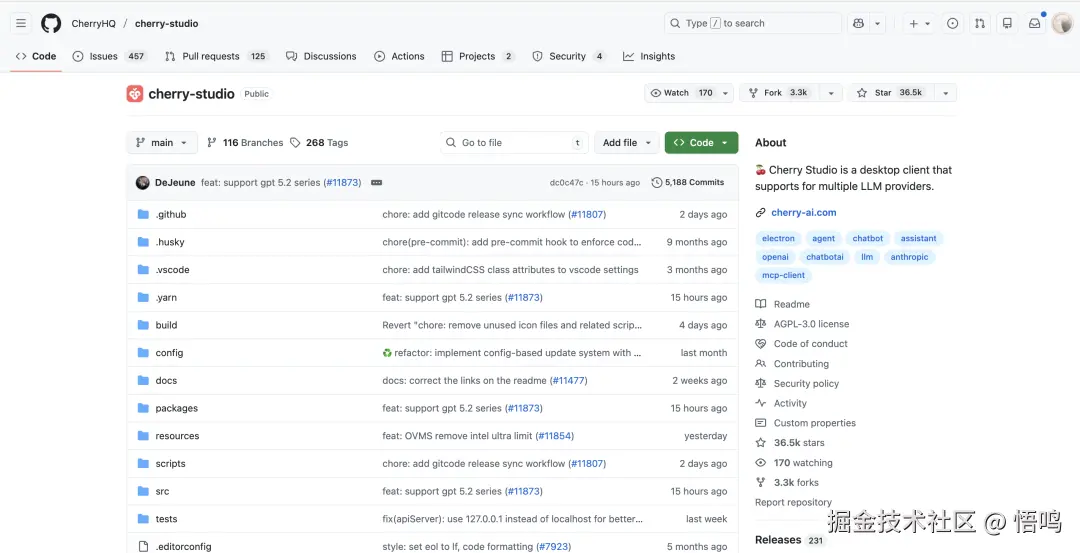
Task: Switch to the Pull requests tab
Action: point(217,56)
